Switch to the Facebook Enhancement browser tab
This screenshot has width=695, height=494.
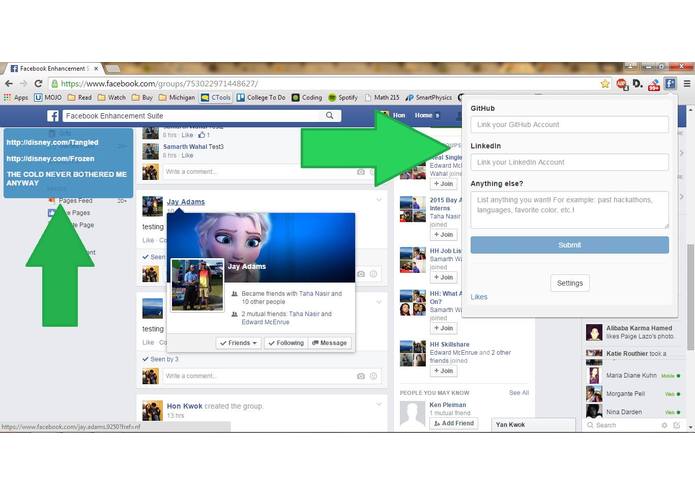click(x=54, y=69)
